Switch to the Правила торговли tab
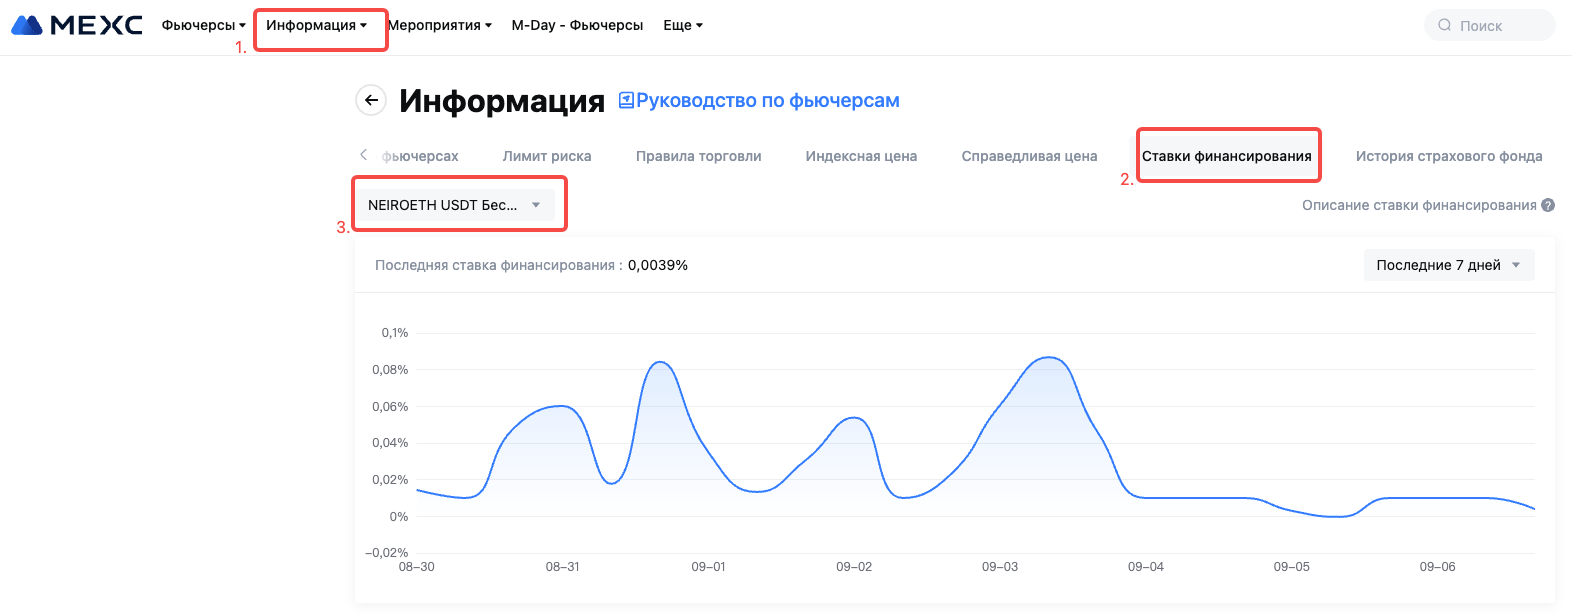The width and height of the screenshot is (1572, 614). pos(698,156)
